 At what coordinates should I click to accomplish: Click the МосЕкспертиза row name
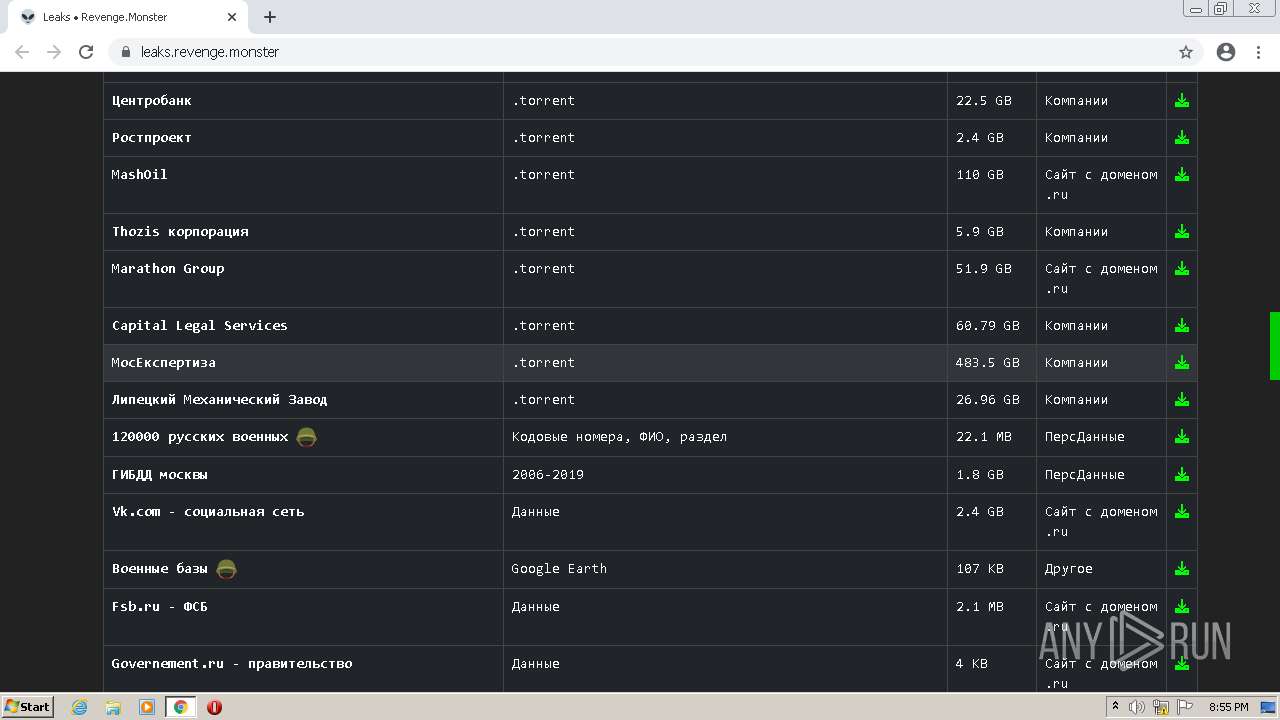164,363
